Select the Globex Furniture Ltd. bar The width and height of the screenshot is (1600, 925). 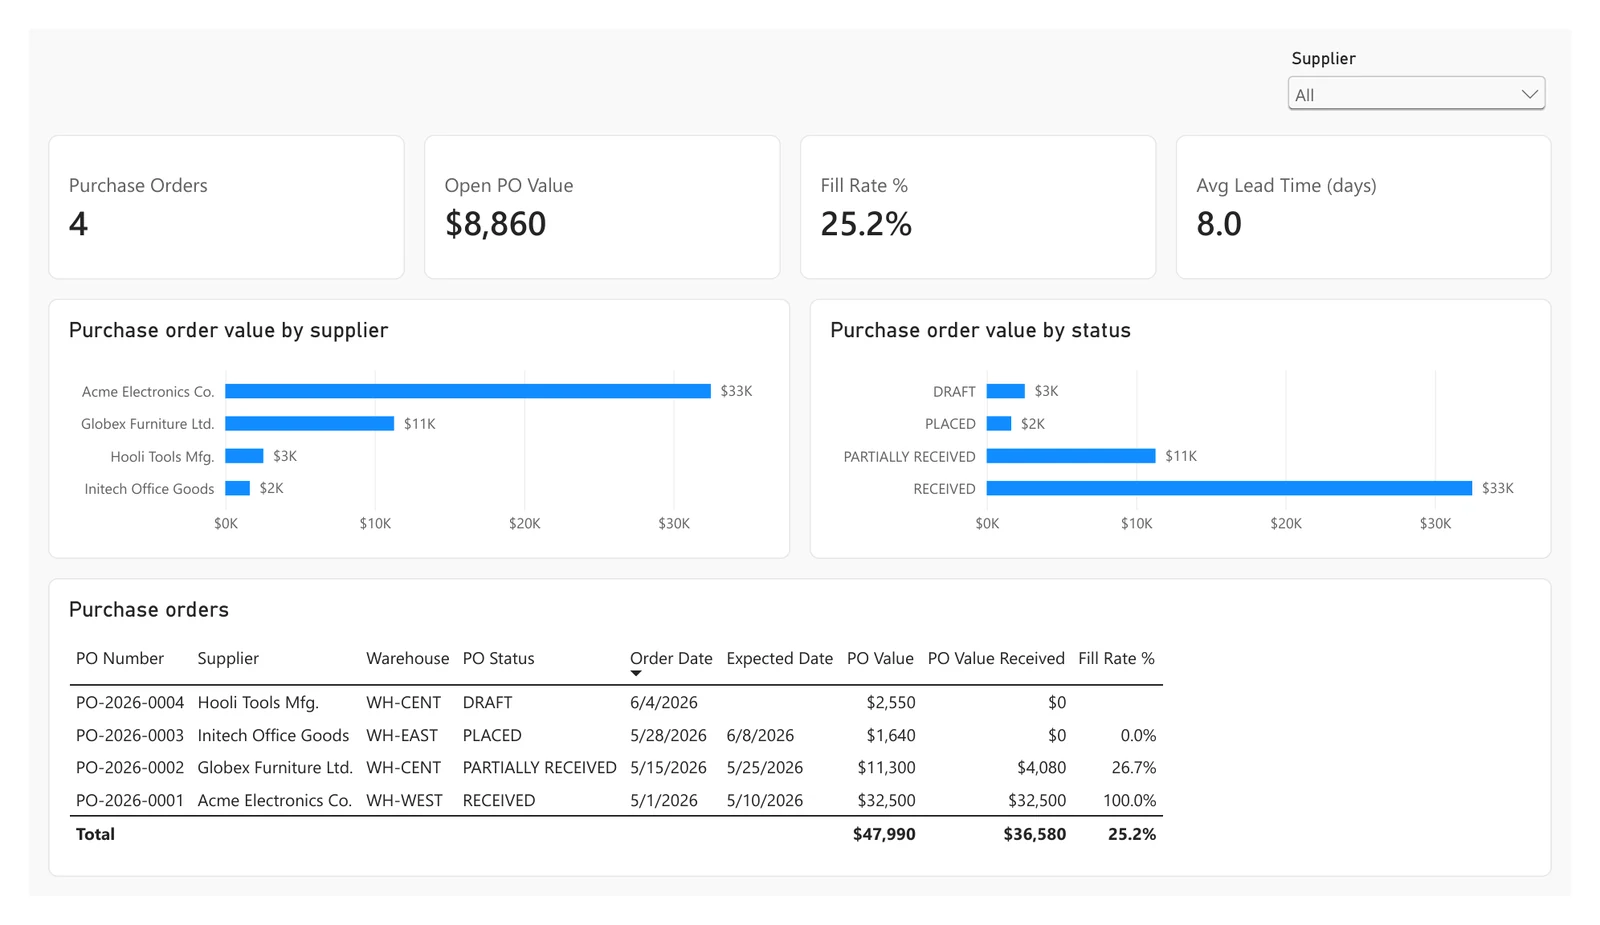pyautogui.click(x=310, y=424)
